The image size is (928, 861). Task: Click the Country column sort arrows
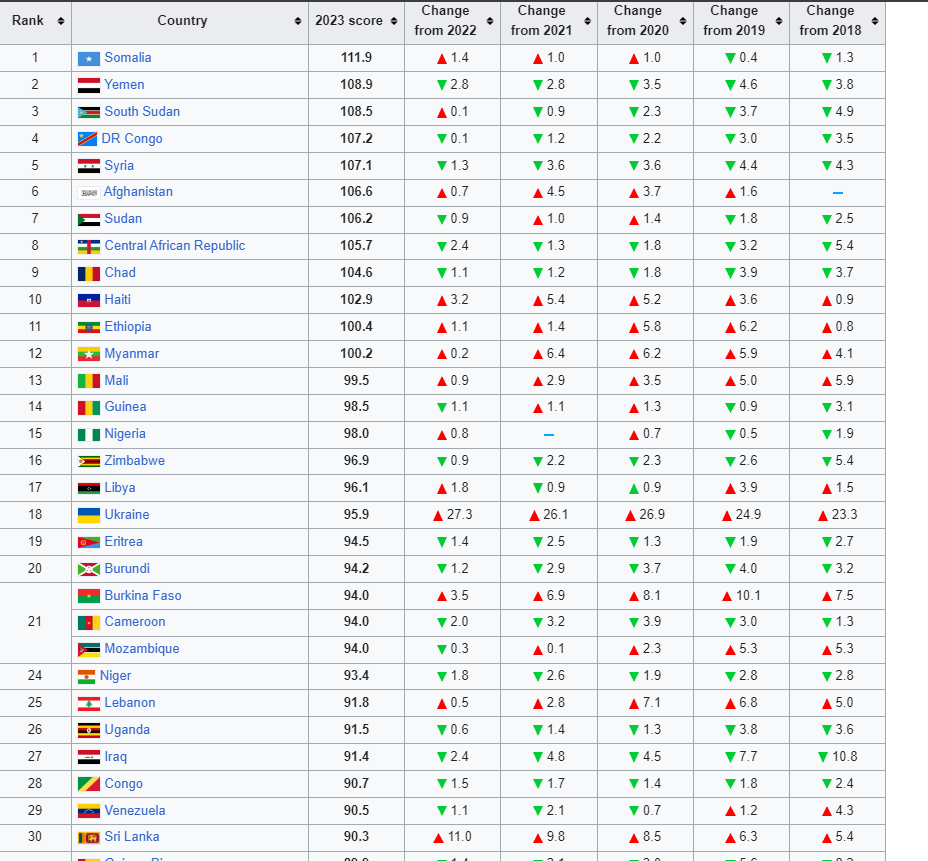click(298, 21)
